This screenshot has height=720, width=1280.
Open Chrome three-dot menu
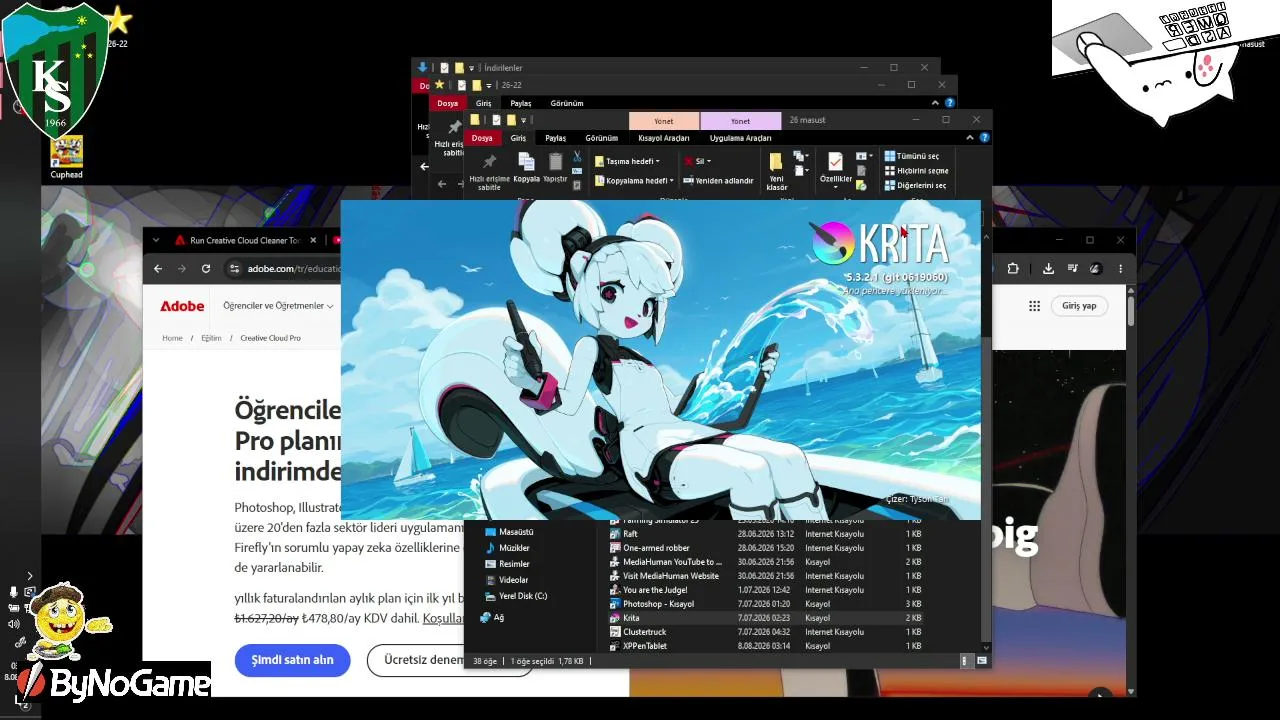pyautogui.click(x=1120, y=268)
